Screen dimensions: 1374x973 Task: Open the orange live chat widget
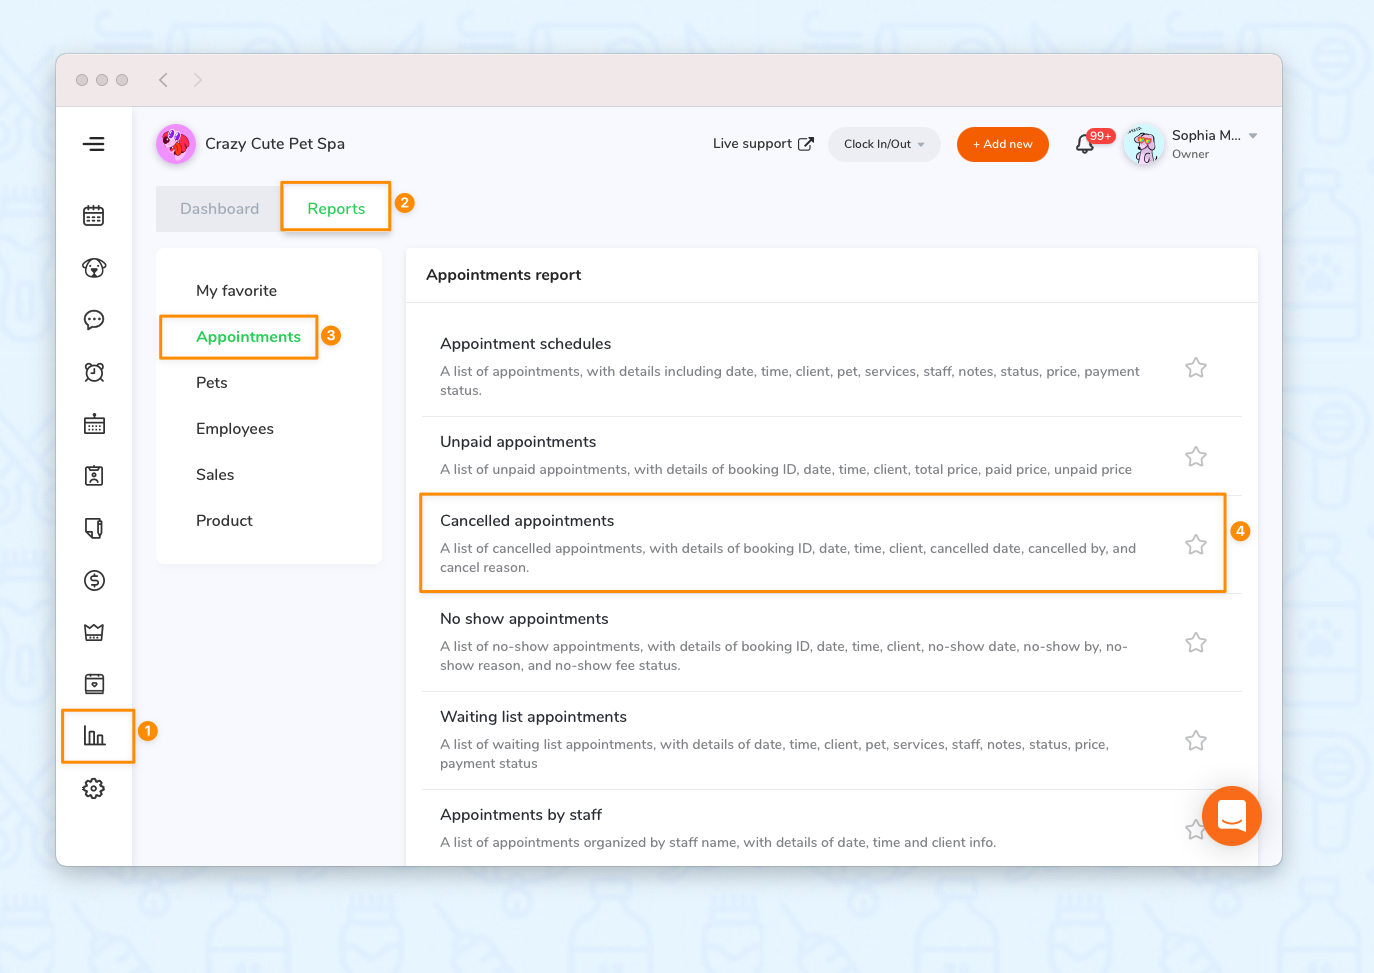1232,816
